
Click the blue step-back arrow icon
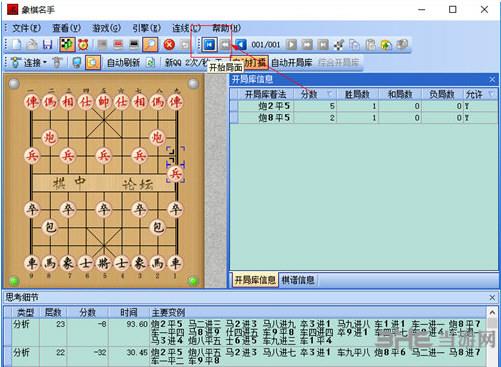pos(241,45)
